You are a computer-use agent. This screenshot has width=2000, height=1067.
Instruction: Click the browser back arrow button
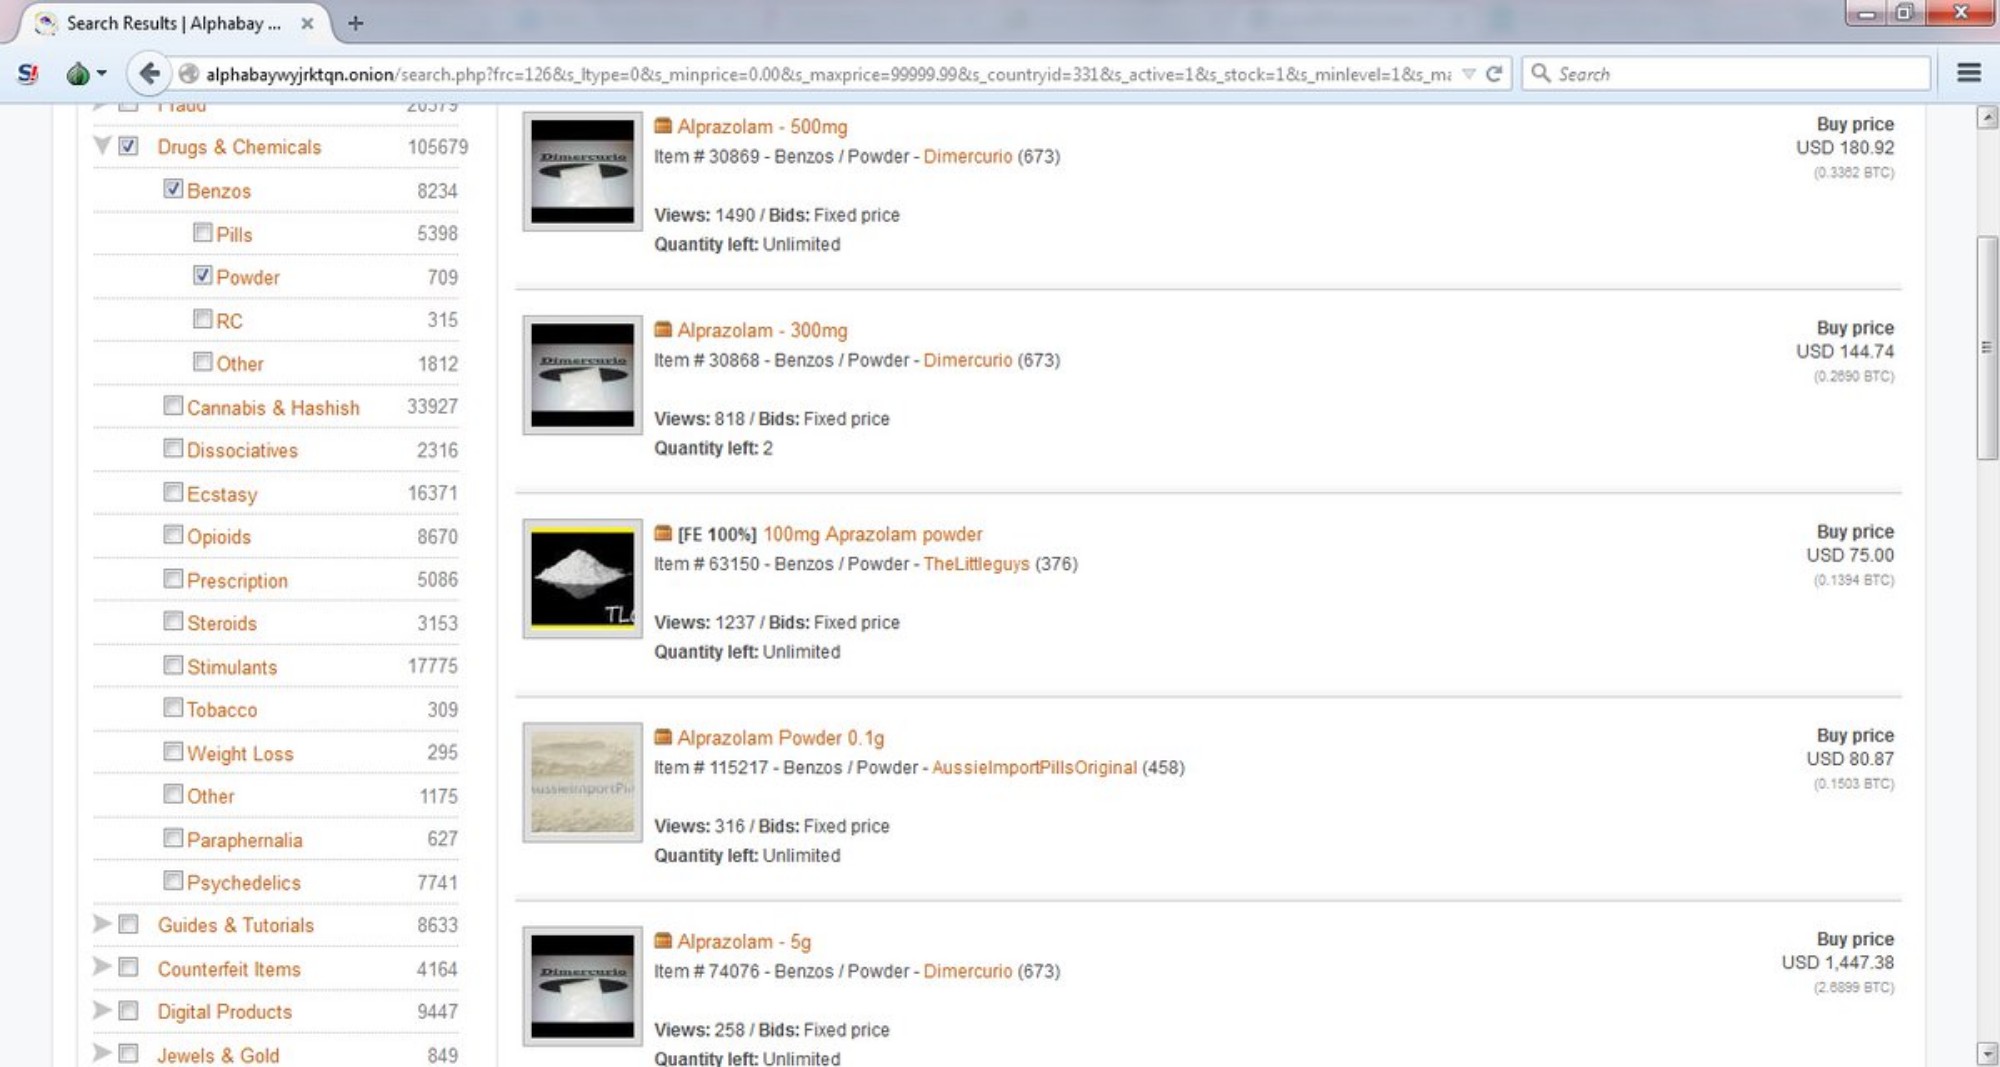[x=149, y=74]
